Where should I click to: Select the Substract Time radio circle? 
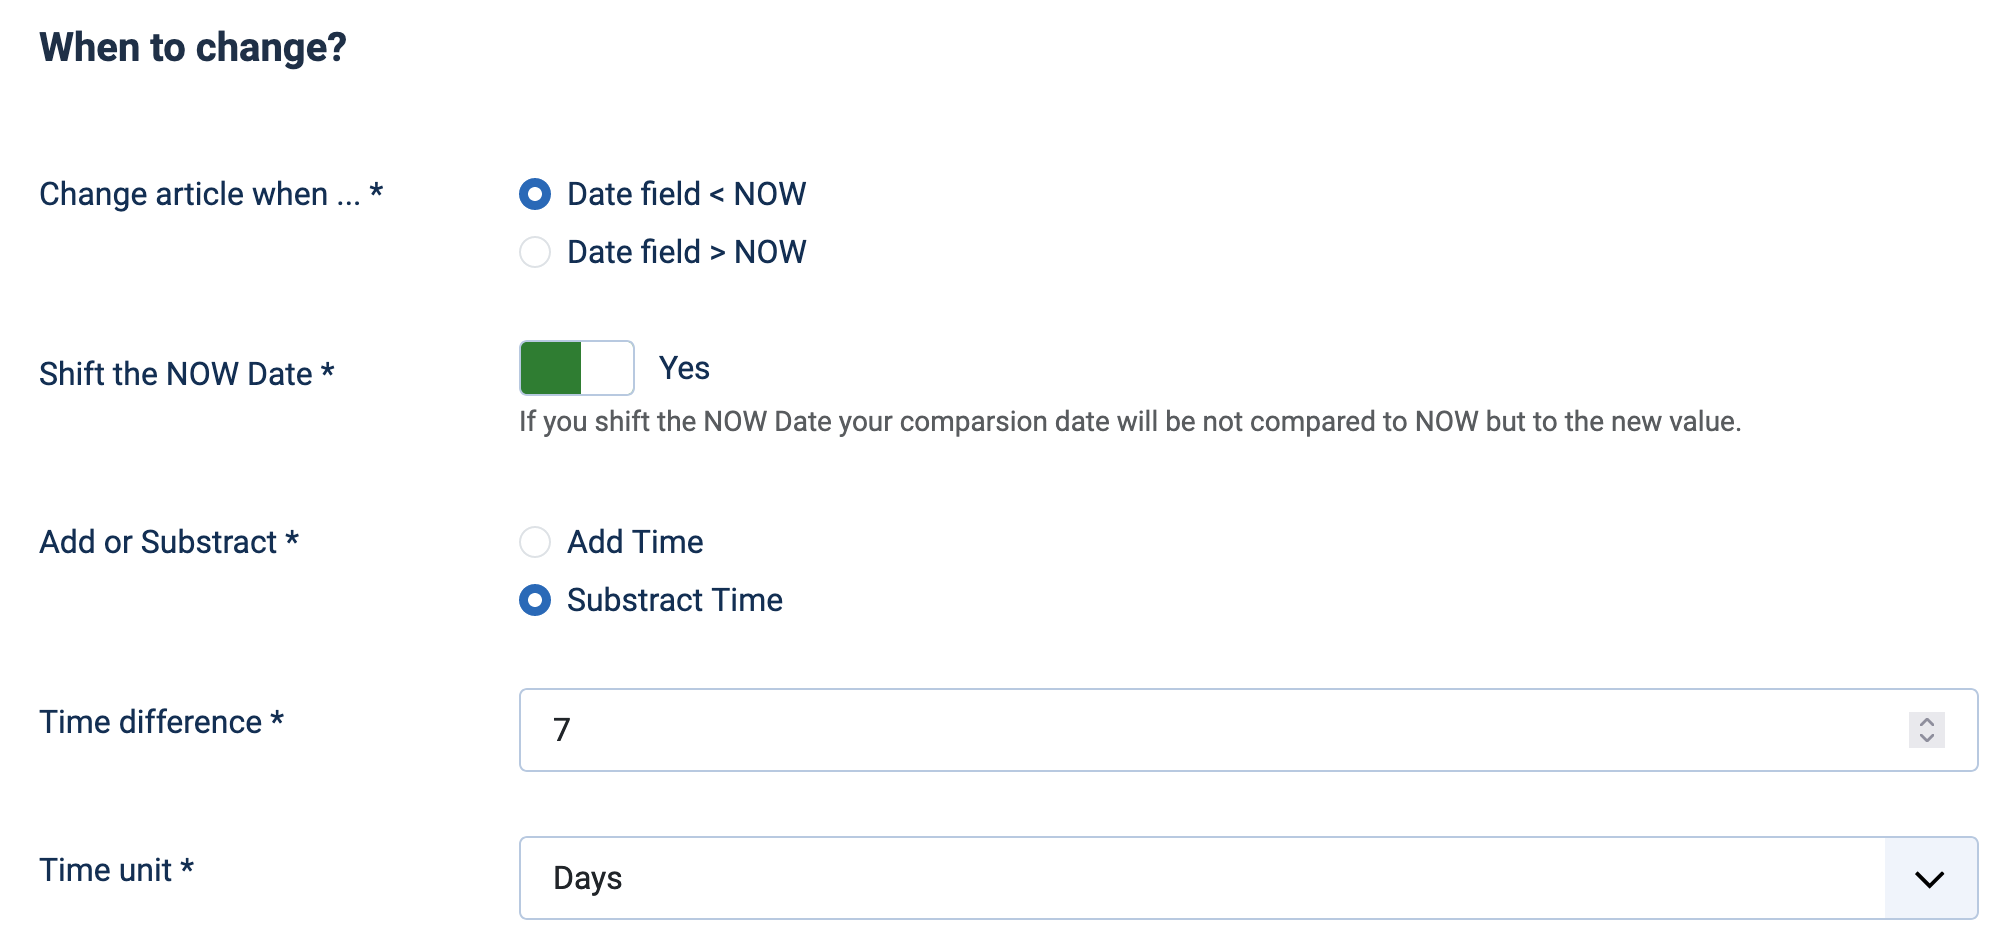(535, 600)
